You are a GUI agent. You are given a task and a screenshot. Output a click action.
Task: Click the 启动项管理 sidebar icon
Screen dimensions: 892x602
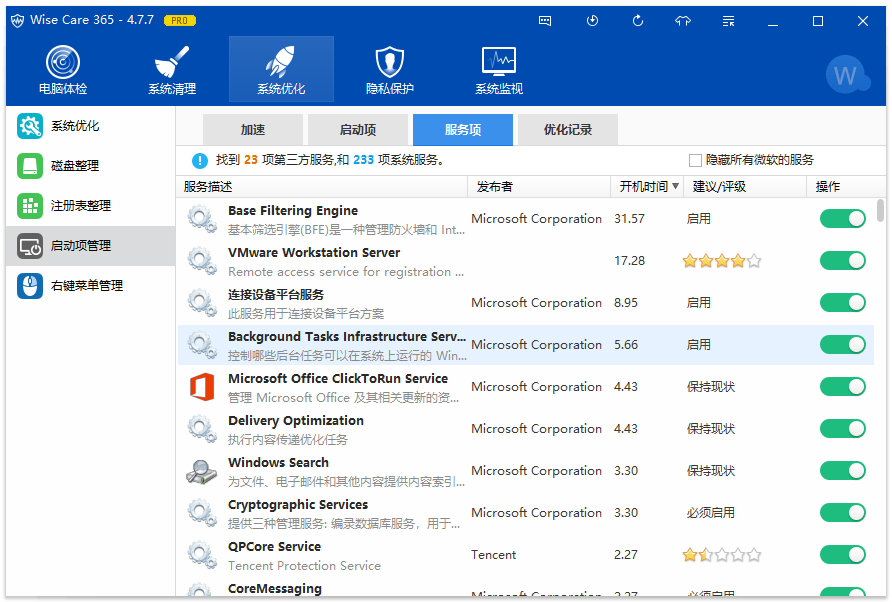click(x=30, y=246)
